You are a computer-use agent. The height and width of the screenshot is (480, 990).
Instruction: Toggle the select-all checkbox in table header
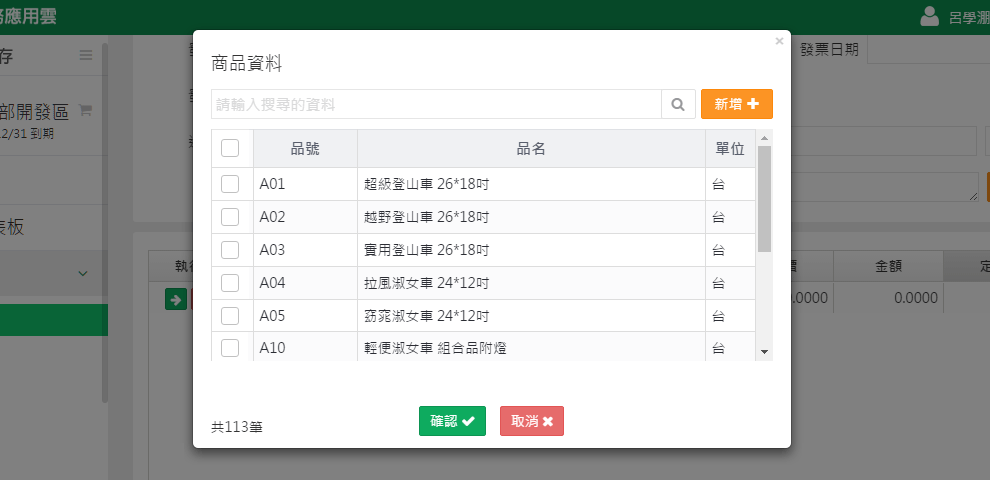coord(230,148)
